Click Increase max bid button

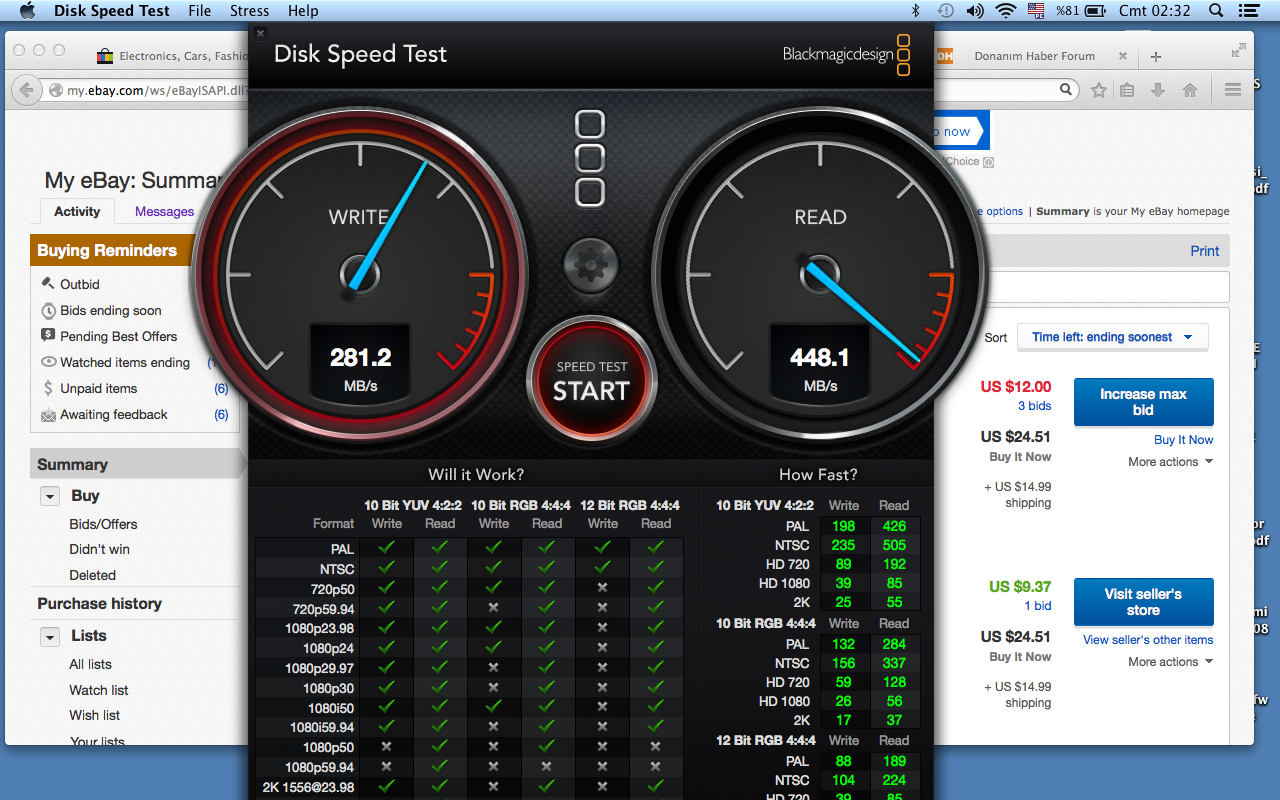[1143, 402]
